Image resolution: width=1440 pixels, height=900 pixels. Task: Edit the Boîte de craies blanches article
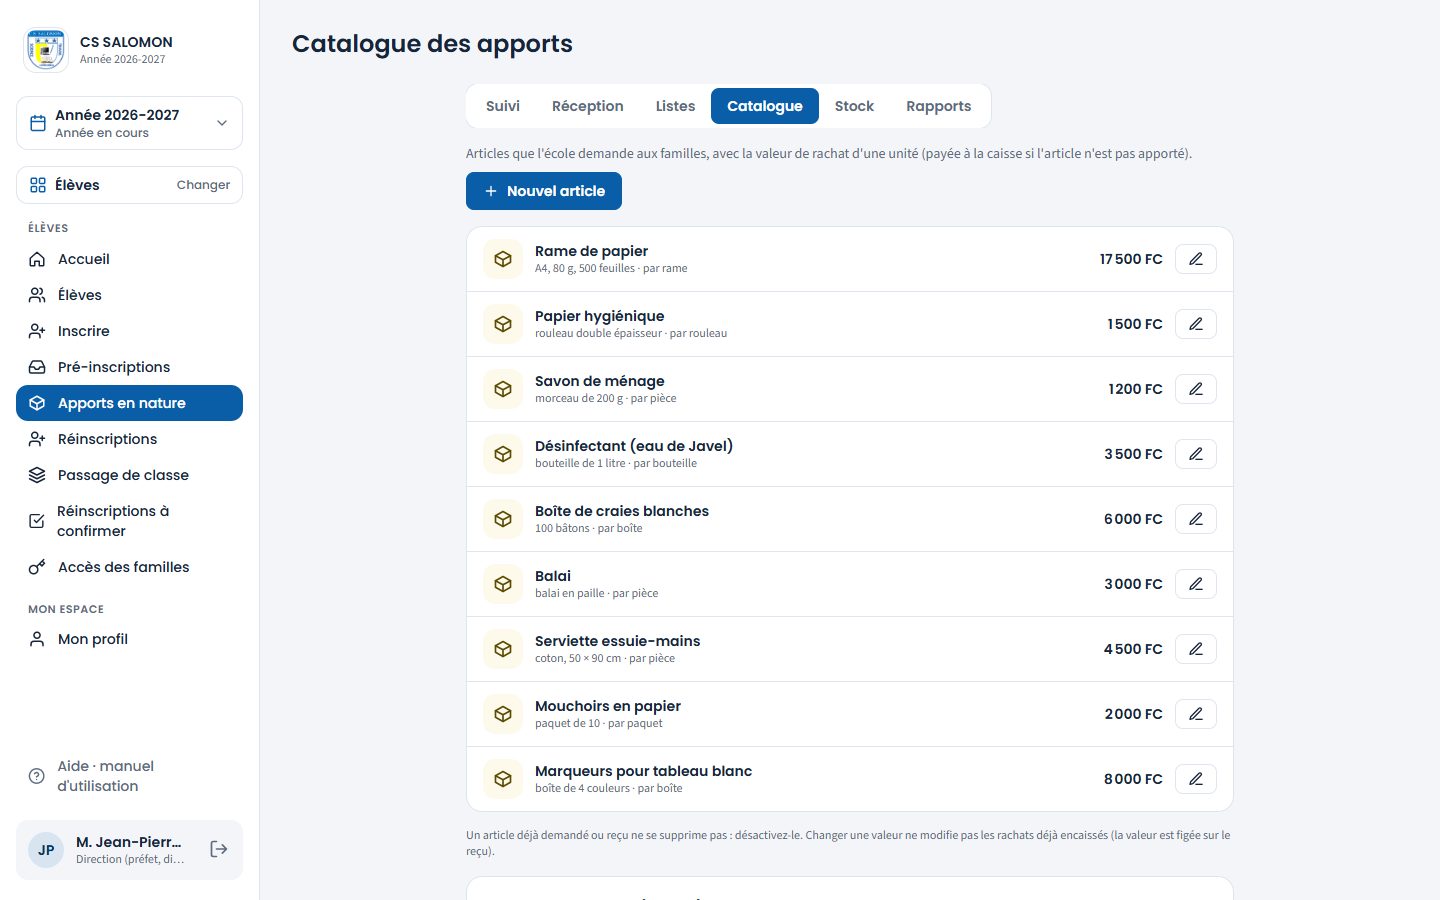coord(1195,519)
